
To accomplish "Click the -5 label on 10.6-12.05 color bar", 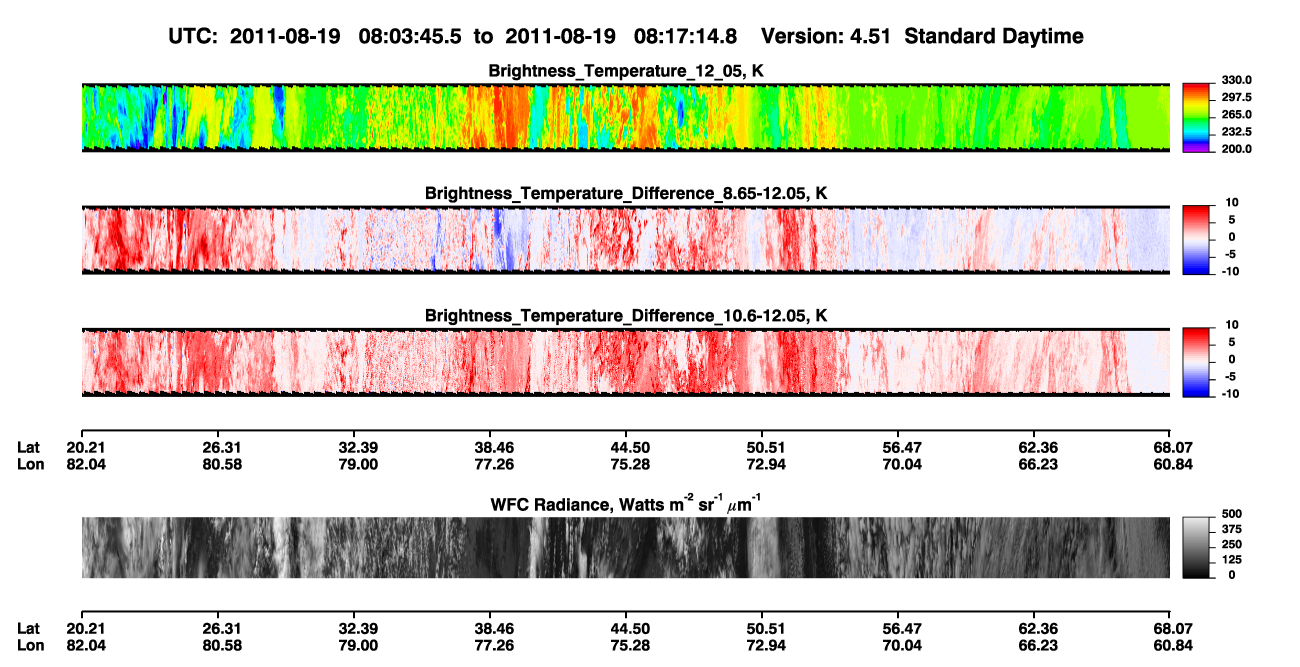I will point(1232,376).
